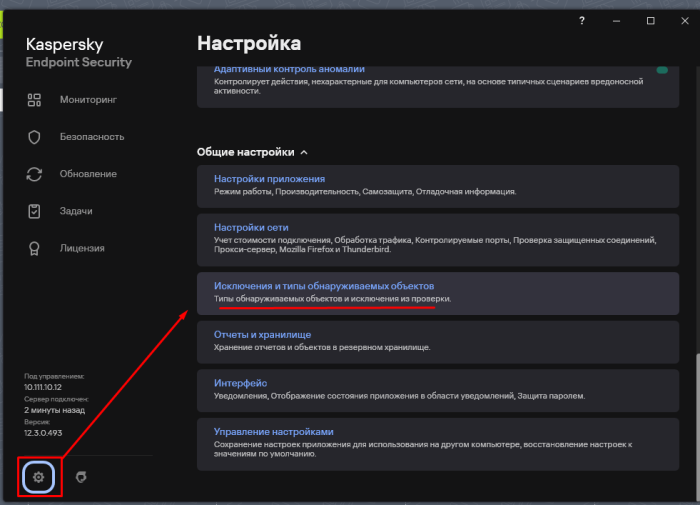Click the Мониторинг dashboard icon
700x505 pixels.
(x=34, y=100)
